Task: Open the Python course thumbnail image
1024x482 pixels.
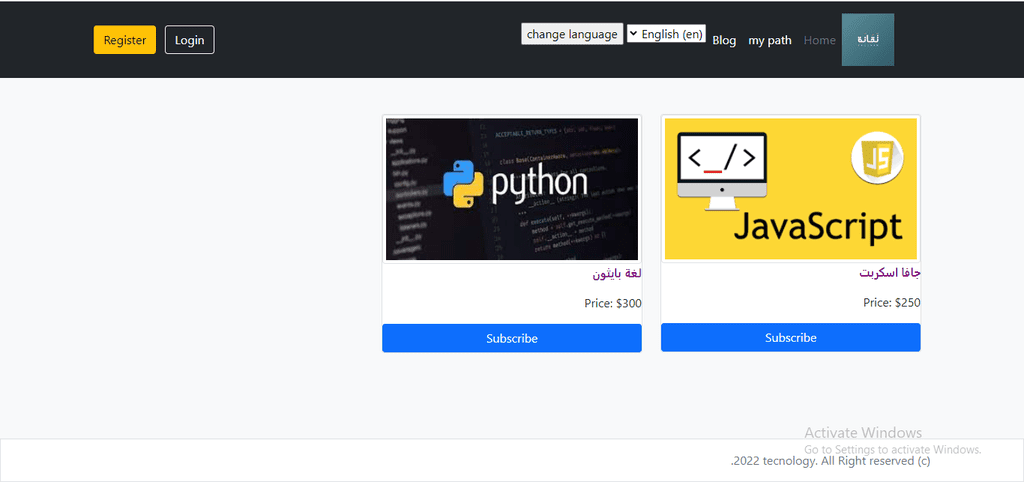Action: point(512,189)
